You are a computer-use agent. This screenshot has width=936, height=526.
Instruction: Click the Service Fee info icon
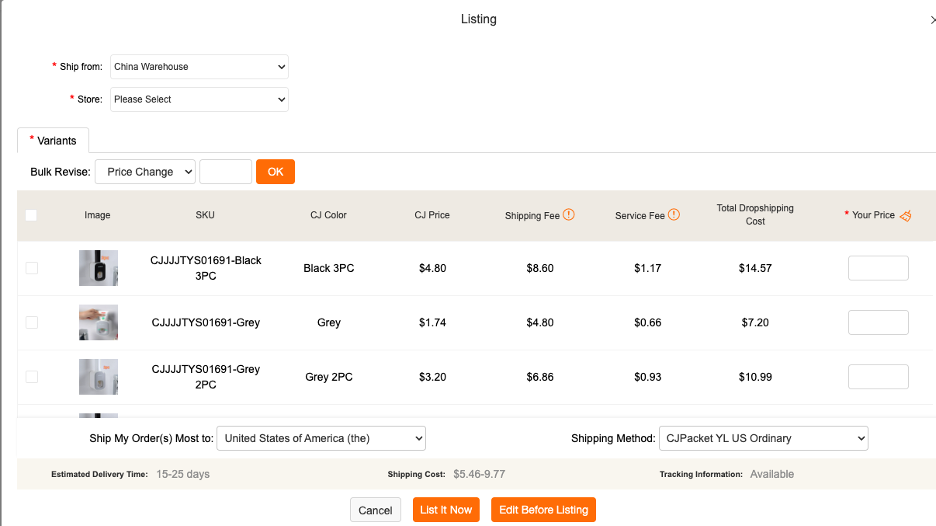(674, 215)
